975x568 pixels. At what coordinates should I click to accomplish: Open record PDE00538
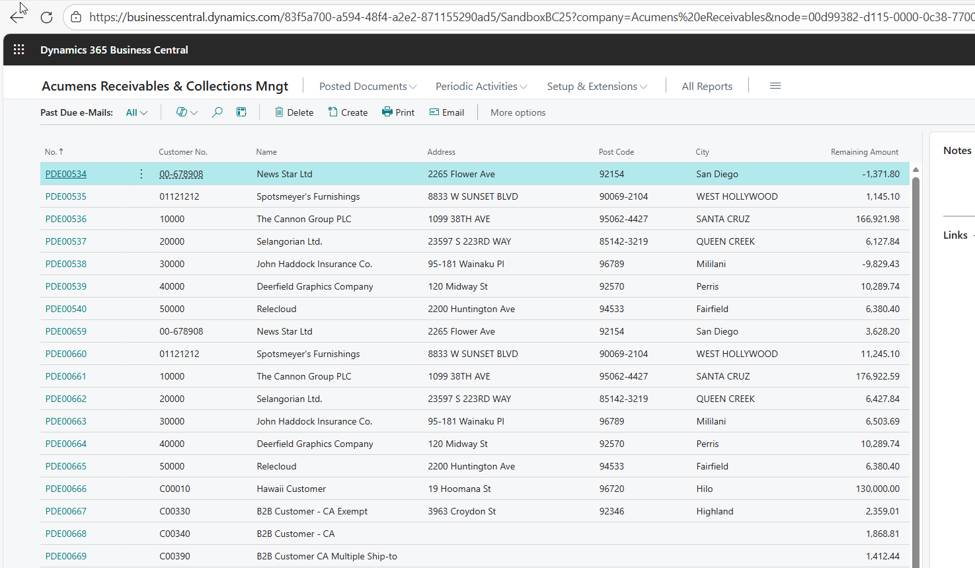(x=66, y=264)
